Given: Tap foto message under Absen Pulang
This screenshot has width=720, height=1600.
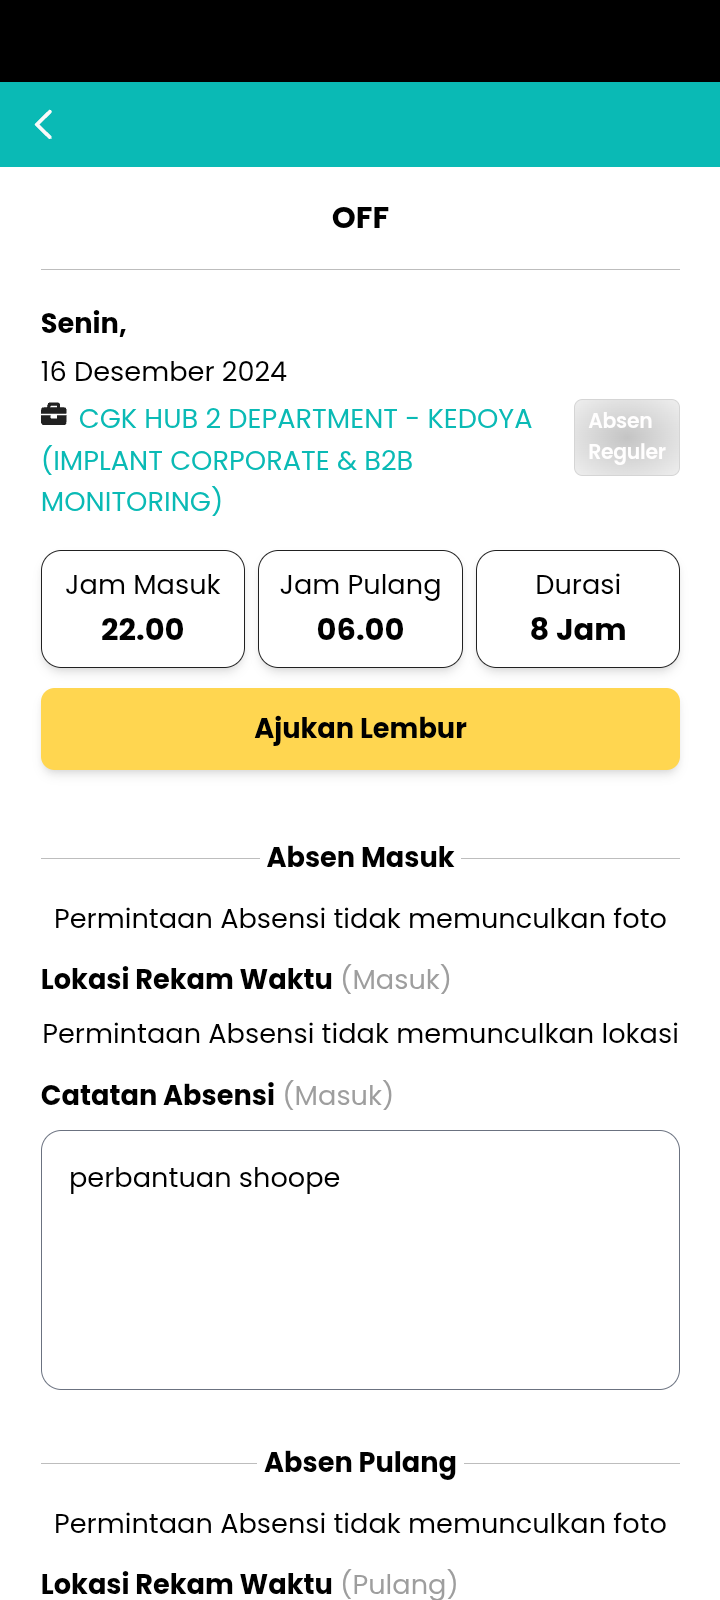Looking at the screenshot, I should pyautogui.click(x=360, y=1524).
